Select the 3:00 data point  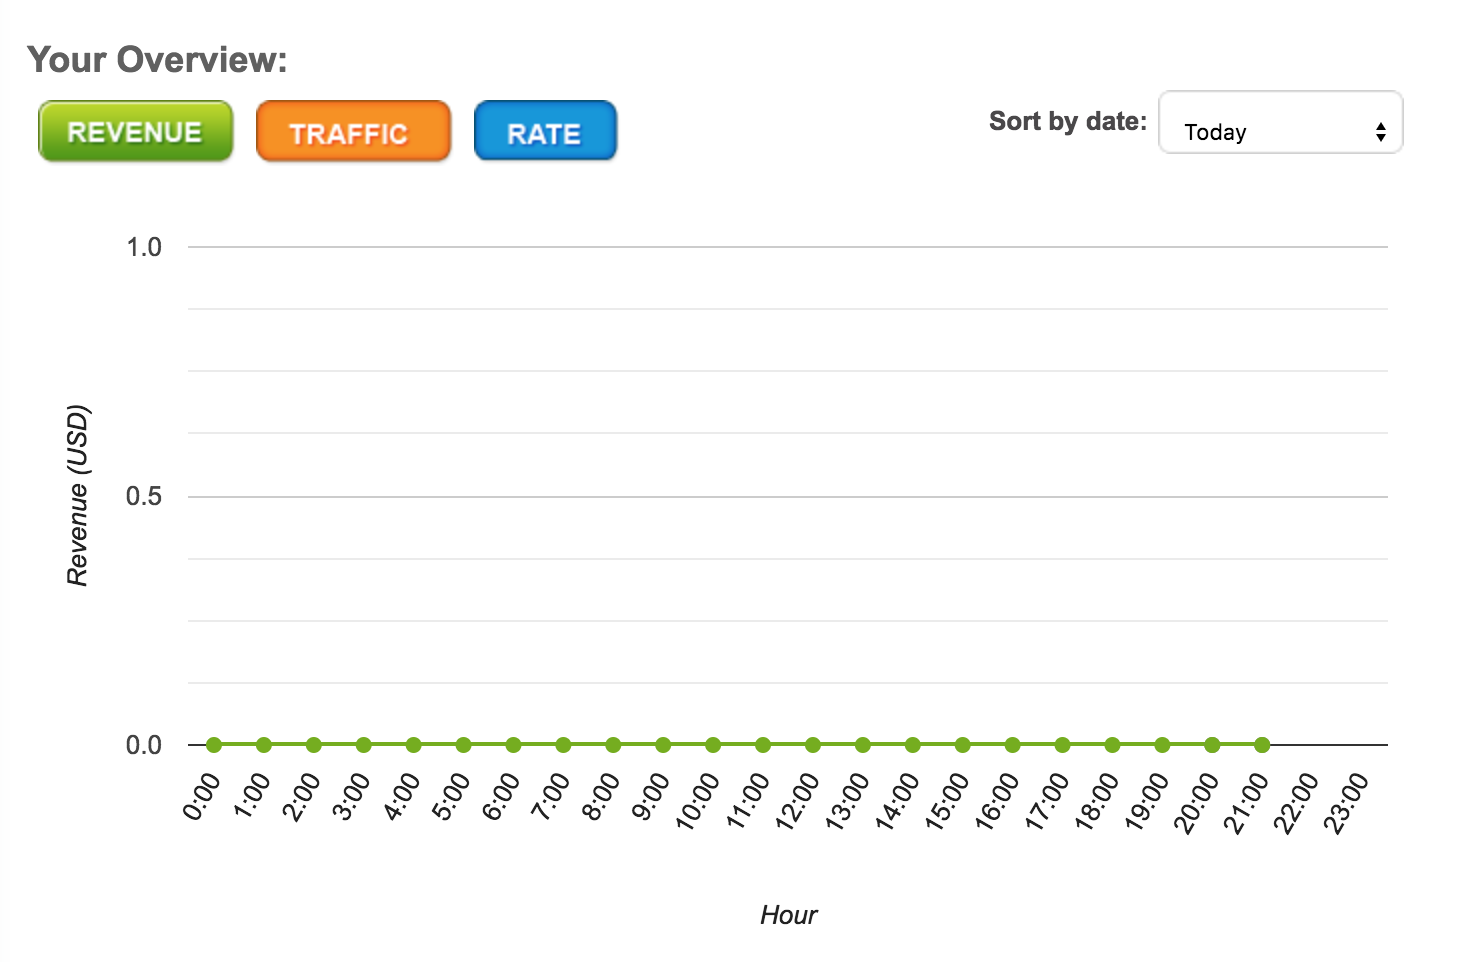point(364,745)
